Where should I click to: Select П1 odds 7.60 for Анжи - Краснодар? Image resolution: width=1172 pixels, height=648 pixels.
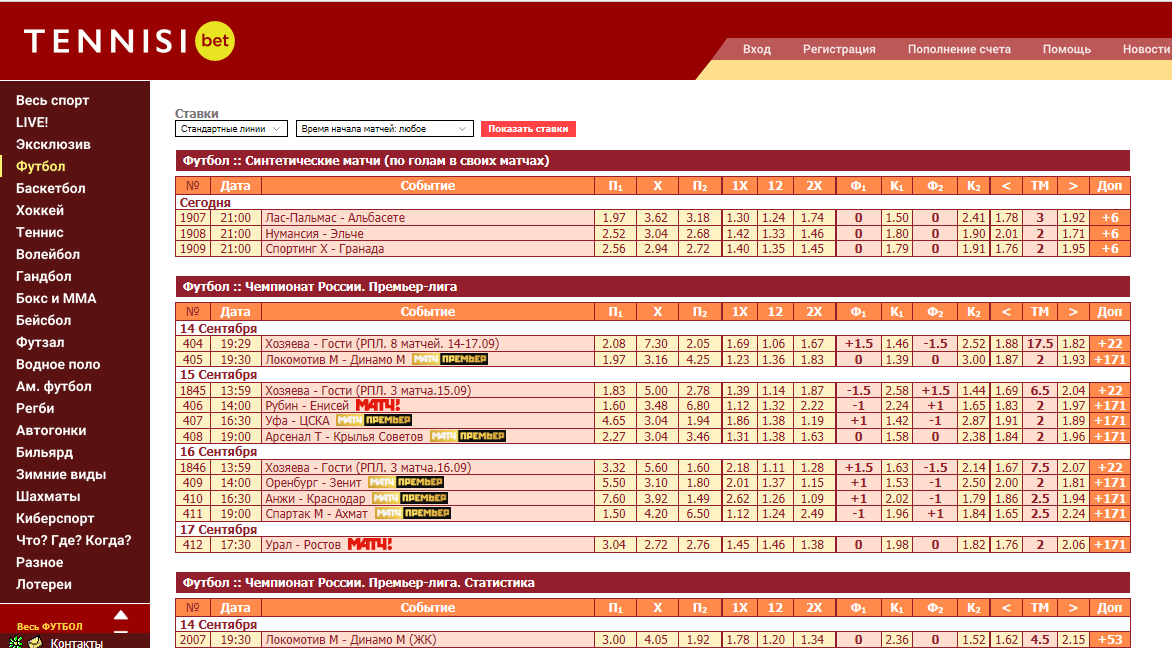pyautogui.click(x=614, y=499)
